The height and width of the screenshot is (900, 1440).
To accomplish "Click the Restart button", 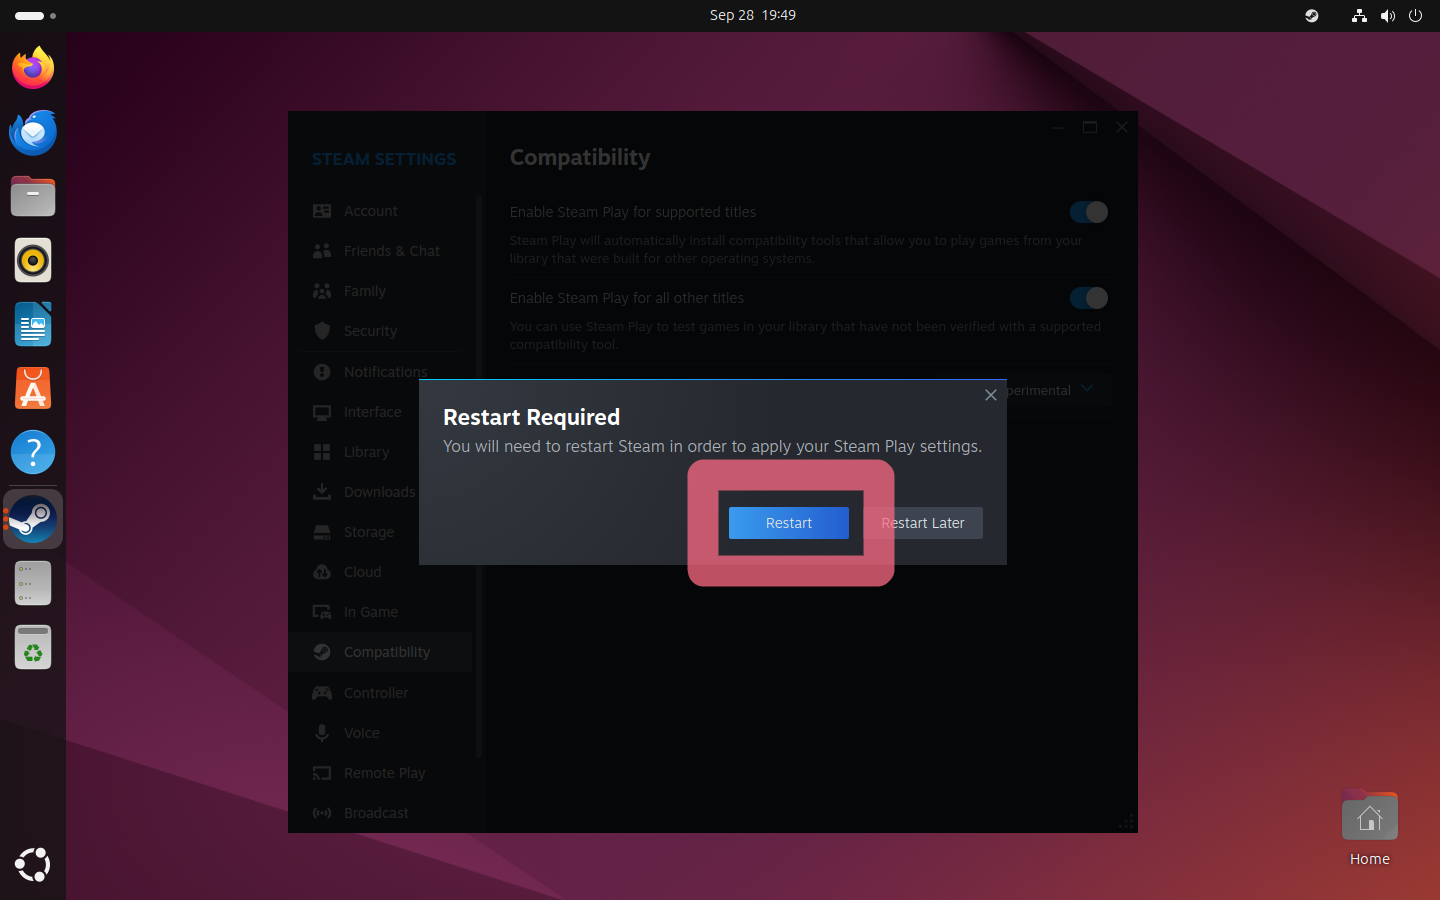I will [x=788, y=523].
